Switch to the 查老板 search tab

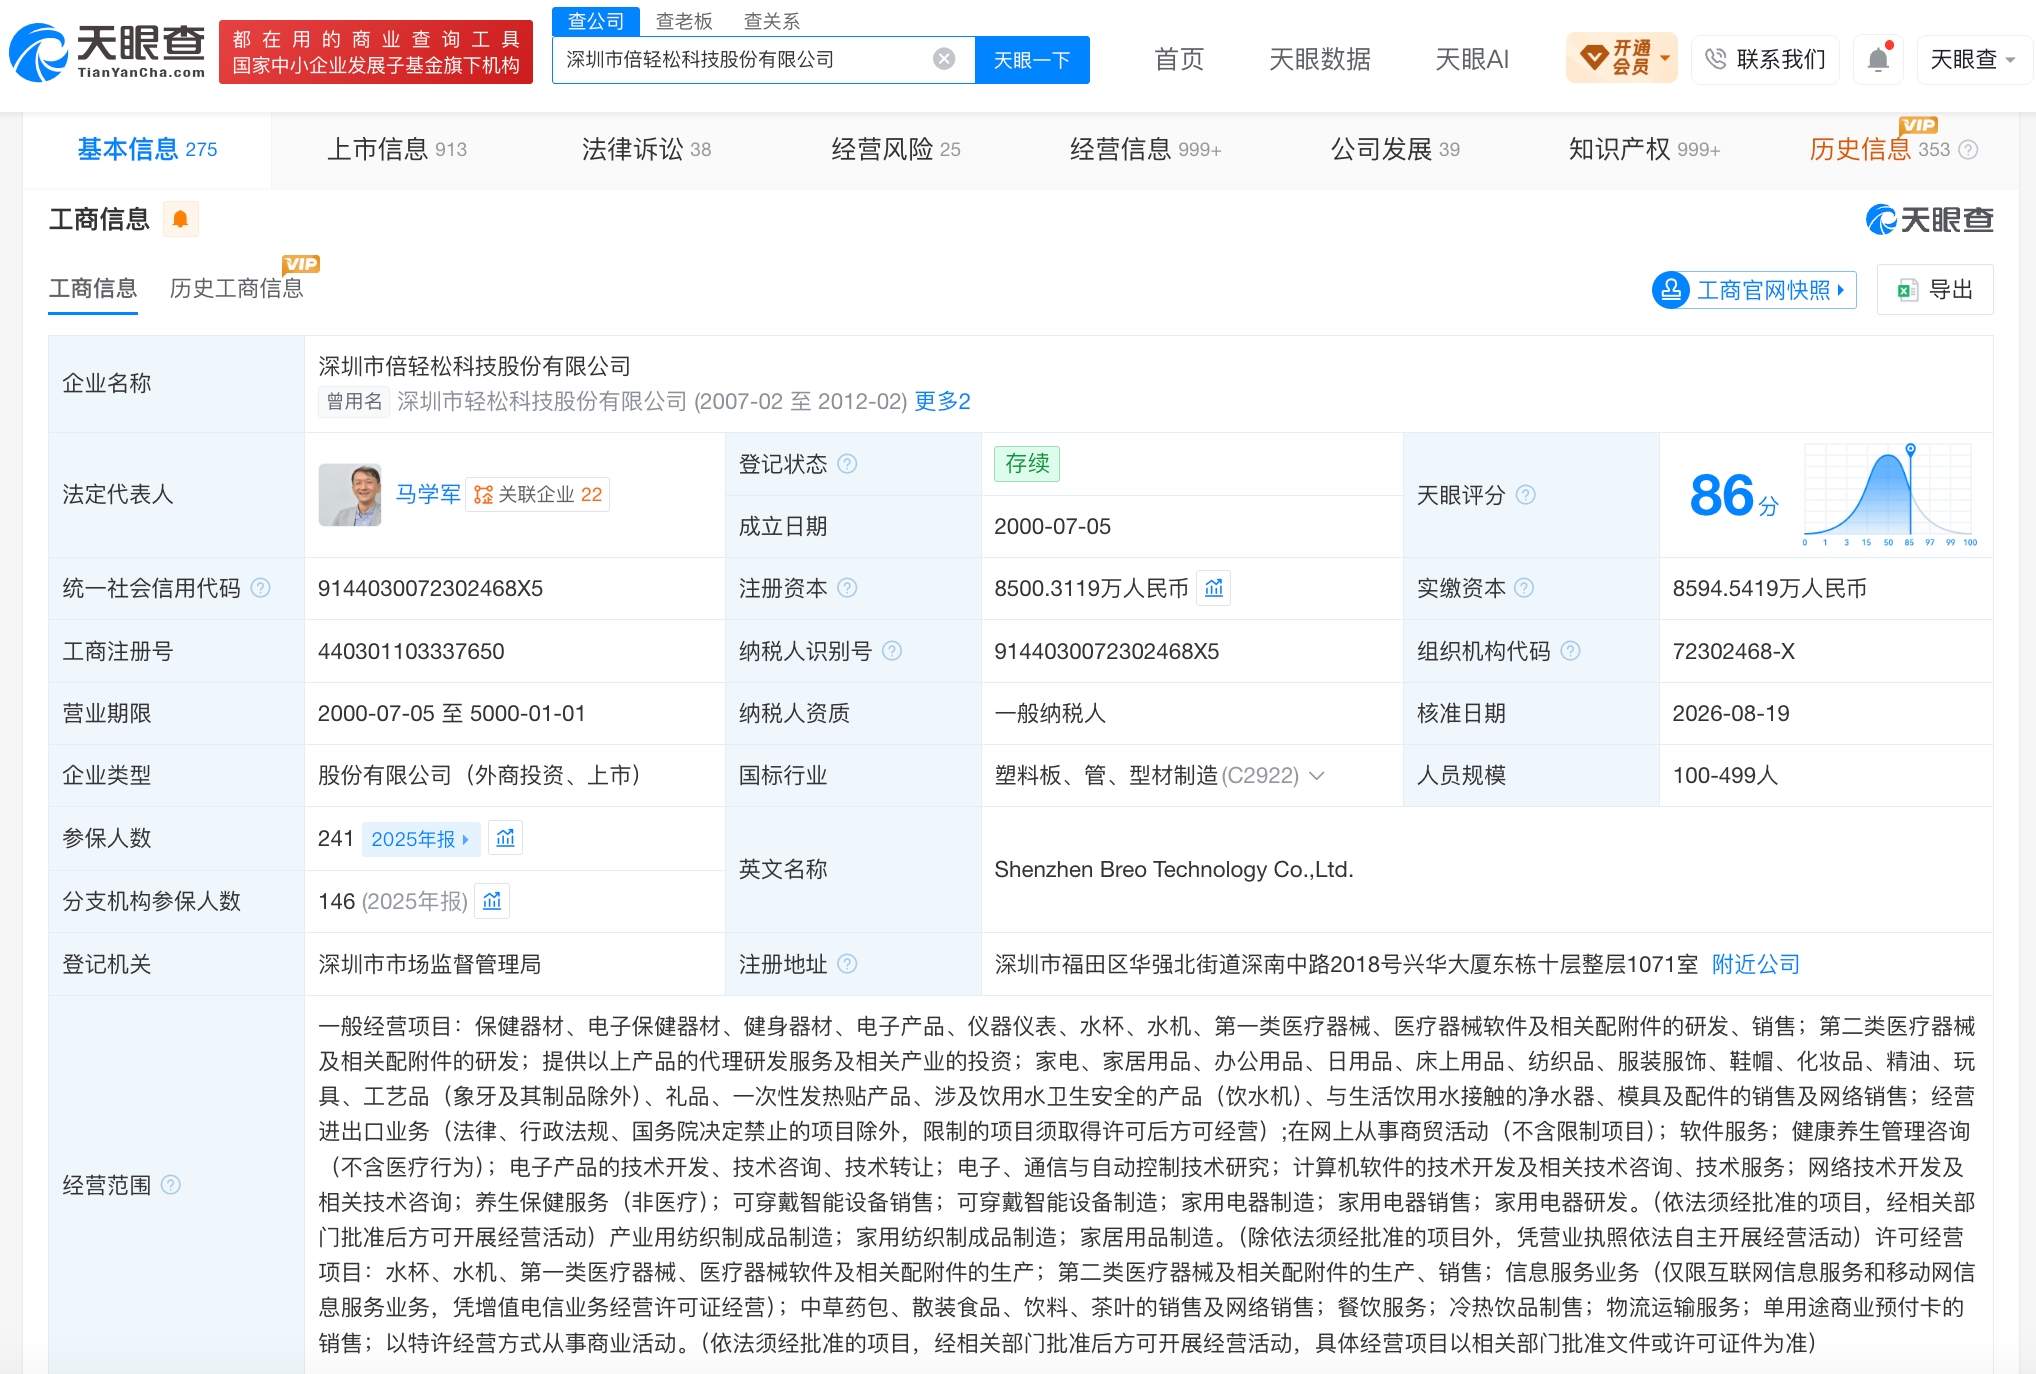(684, 21)
